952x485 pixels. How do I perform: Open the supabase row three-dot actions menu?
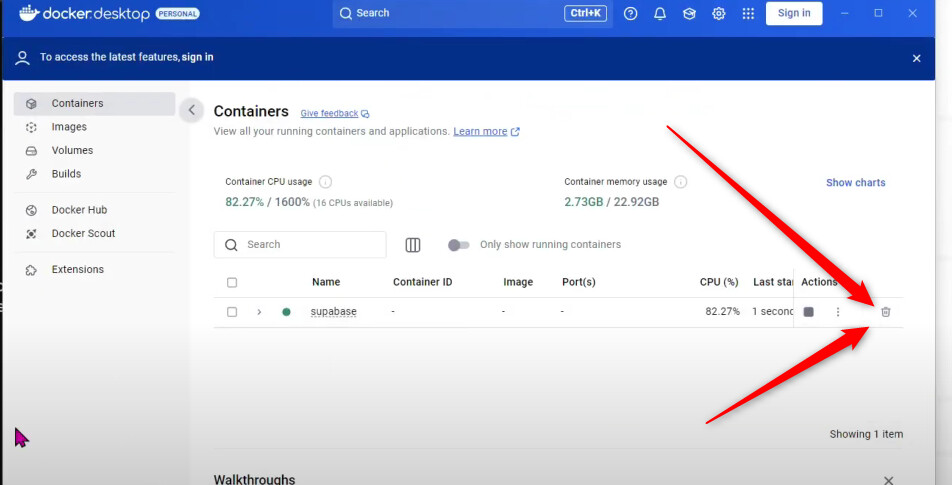point(838,312)
